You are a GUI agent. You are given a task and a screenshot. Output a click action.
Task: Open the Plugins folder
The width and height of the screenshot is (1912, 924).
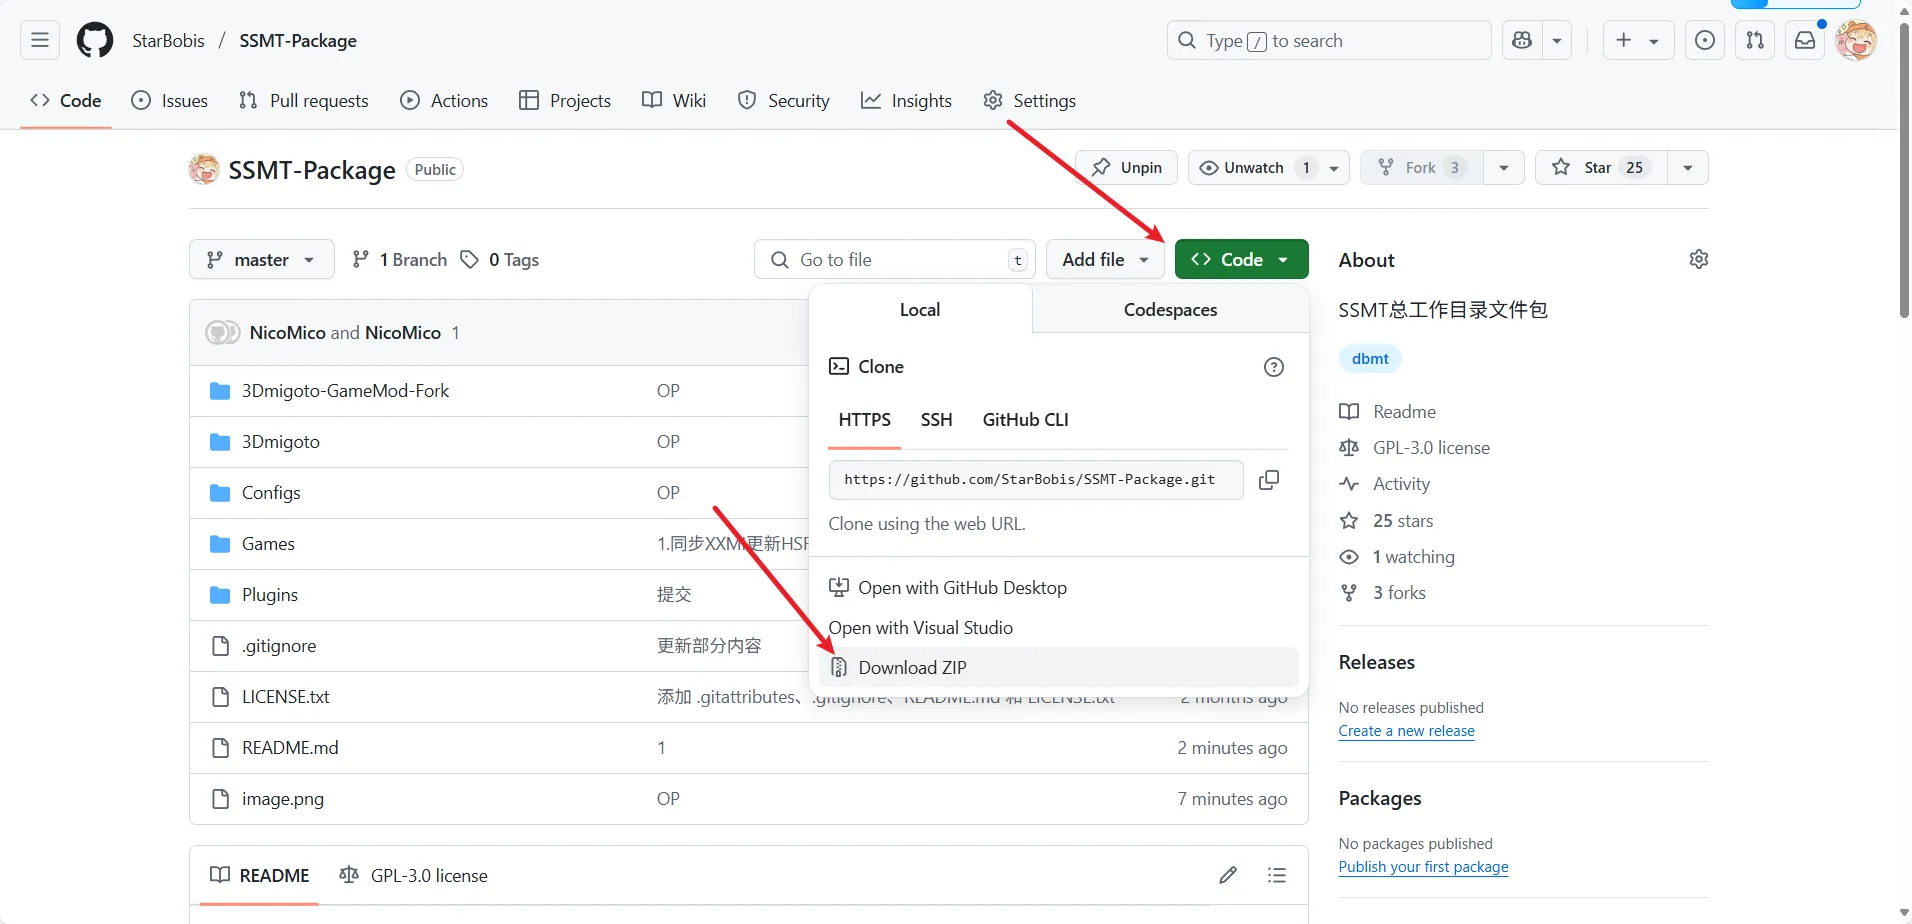270,595
